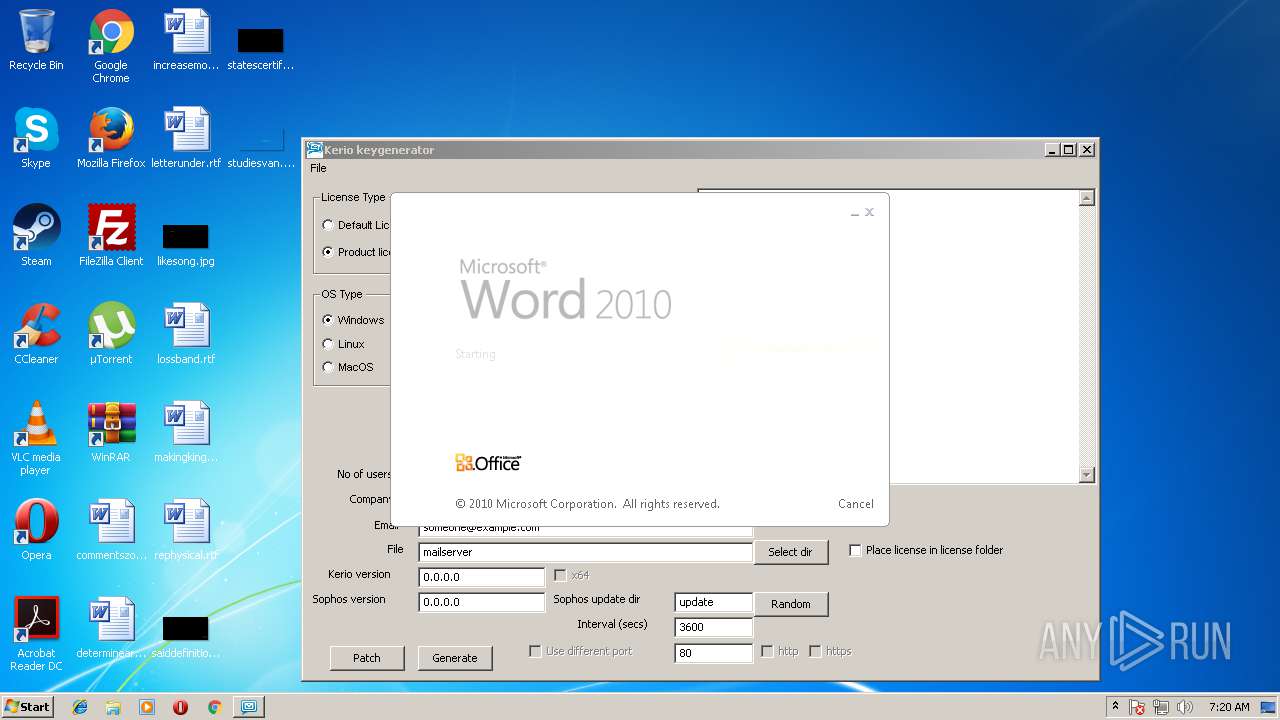Select lossband.rtf document icon
The height and width of the screenshot is (720, 1280).
tap(186, 334)
